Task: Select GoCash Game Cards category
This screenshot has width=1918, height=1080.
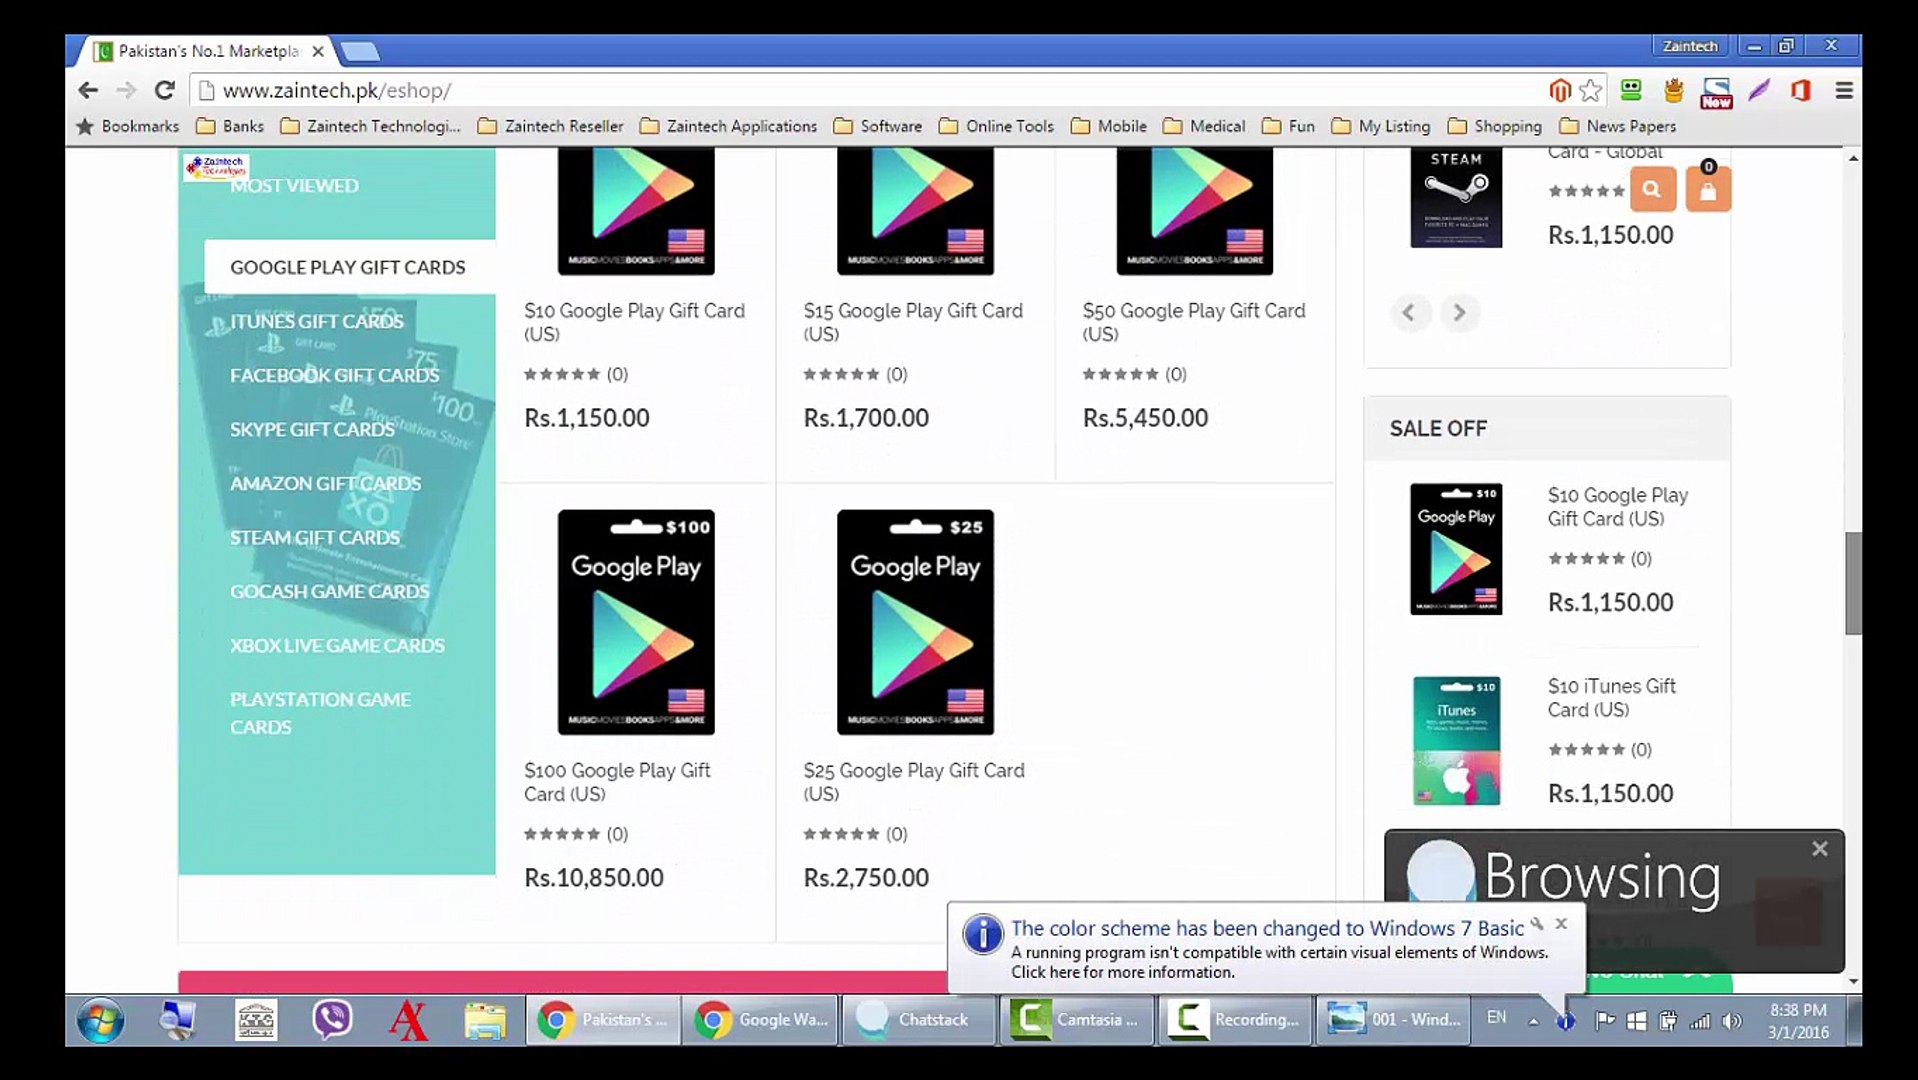Action: point(329,591)
